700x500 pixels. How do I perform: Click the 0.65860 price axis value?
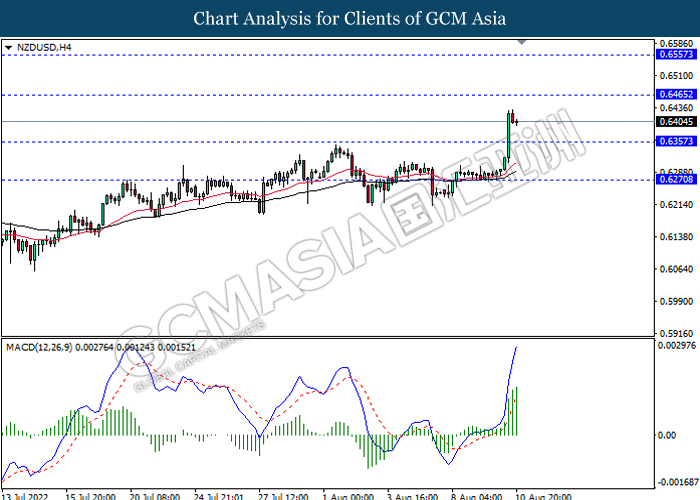coord(676,44)
